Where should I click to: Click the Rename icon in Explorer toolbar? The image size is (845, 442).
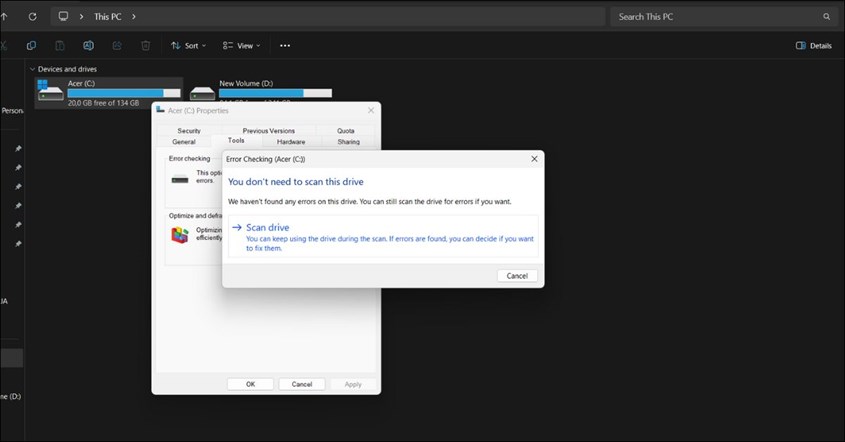click(88, 46)
